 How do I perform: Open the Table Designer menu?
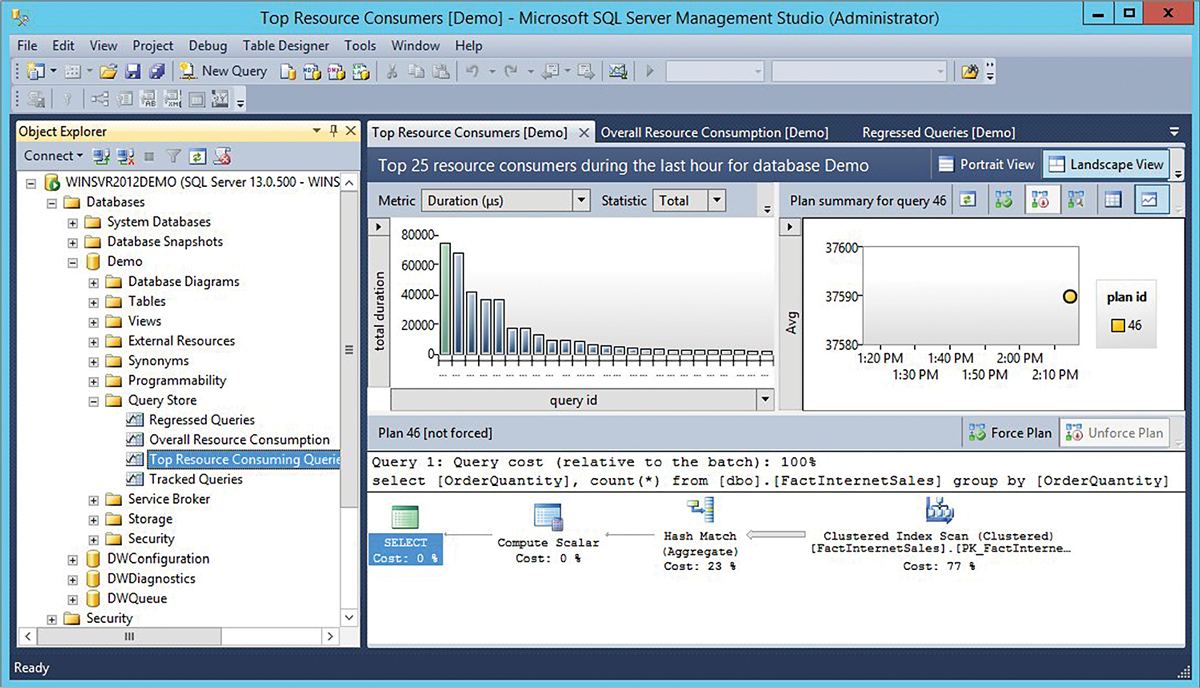286,45
